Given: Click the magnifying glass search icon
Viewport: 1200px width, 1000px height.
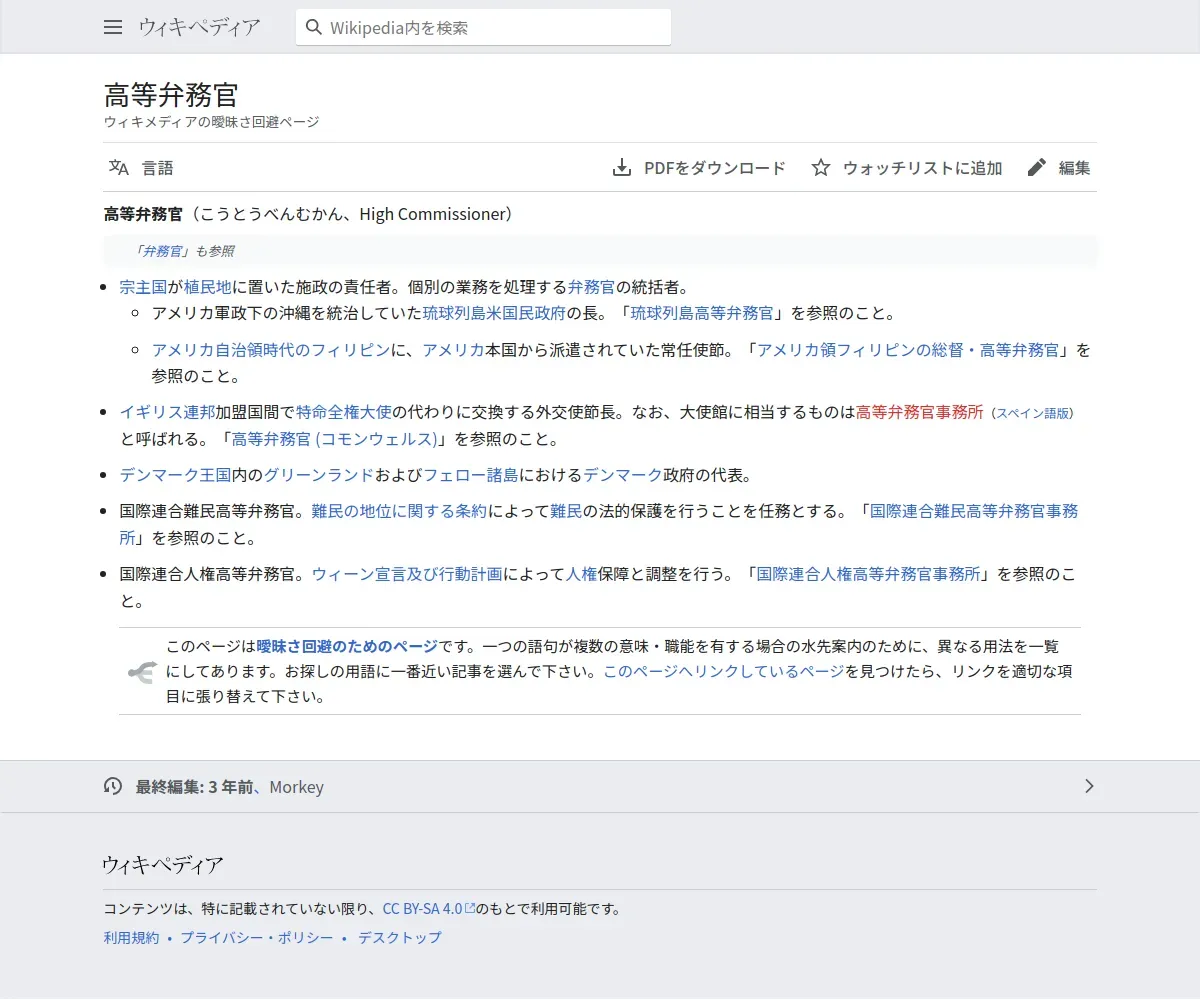Looking at the screenshot, I should click(x=314, y=27).
